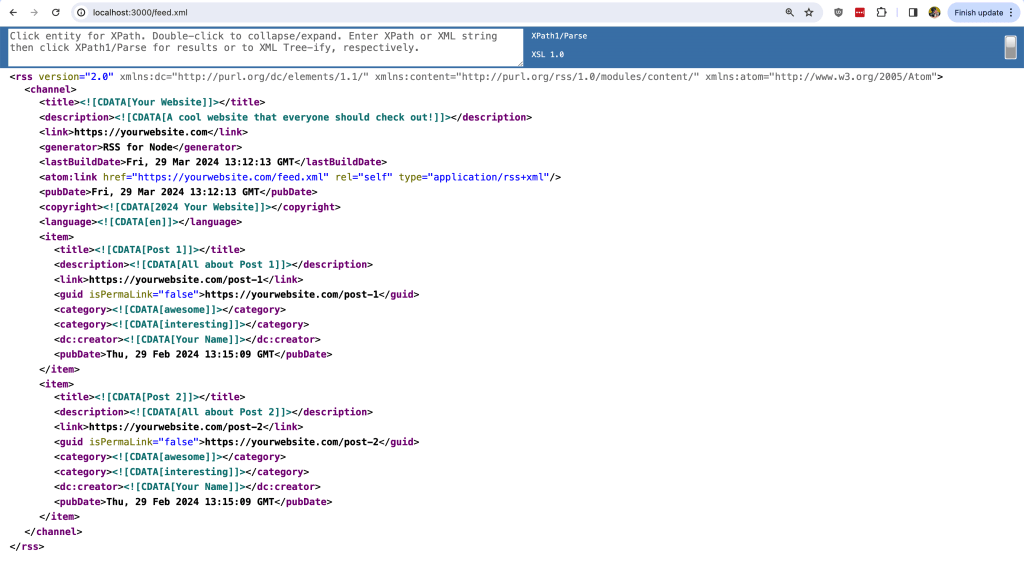Select the channel pubDate 29 Mar 2024

pos(178,192)
